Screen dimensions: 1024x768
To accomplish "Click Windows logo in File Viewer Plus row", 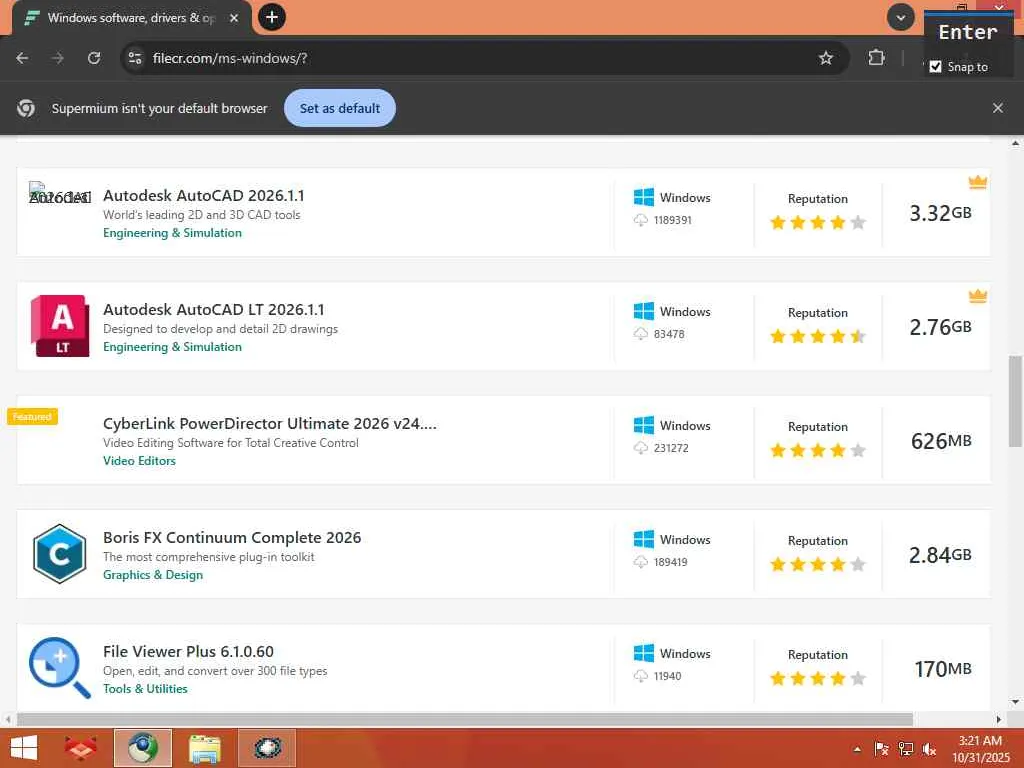I will coord(643,653).
